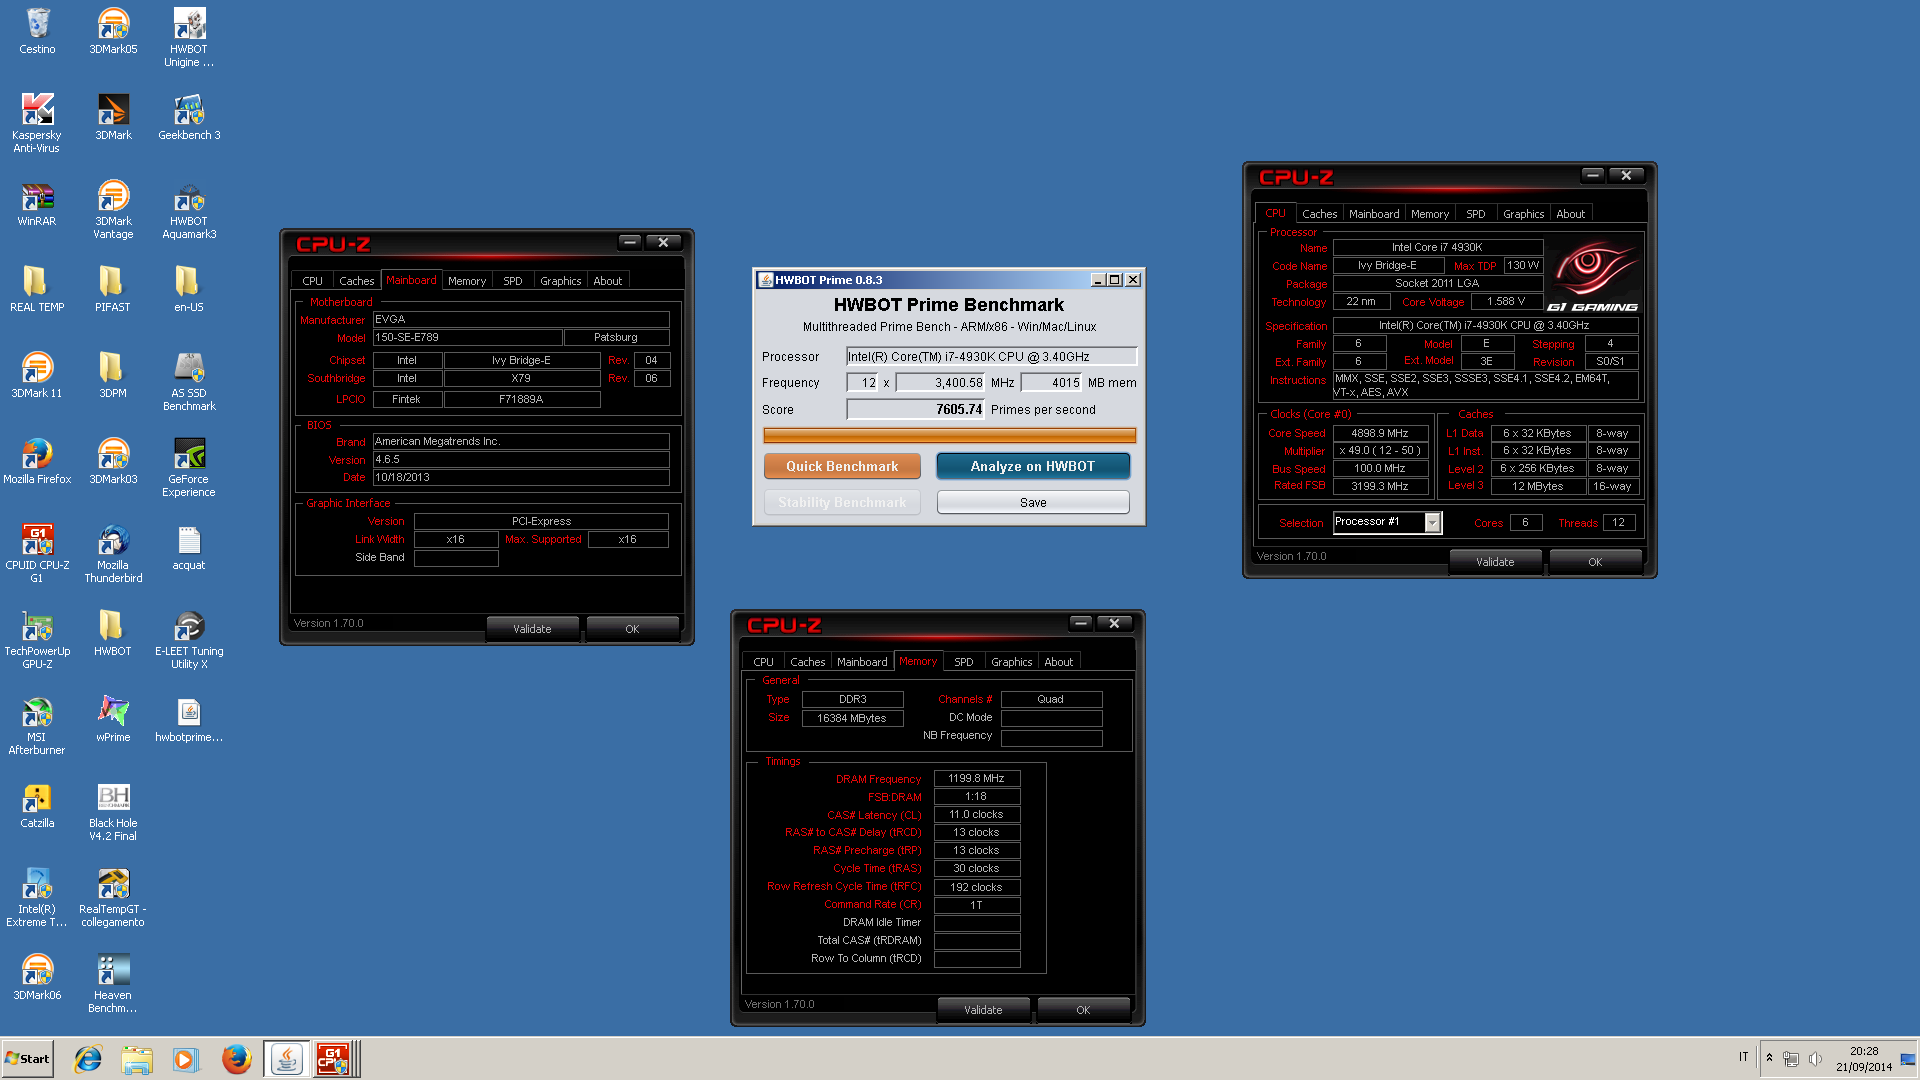Launch E-LEET Tuning Utility X
This screenshot has height=1080, width=1920.
tap(189, 639)
